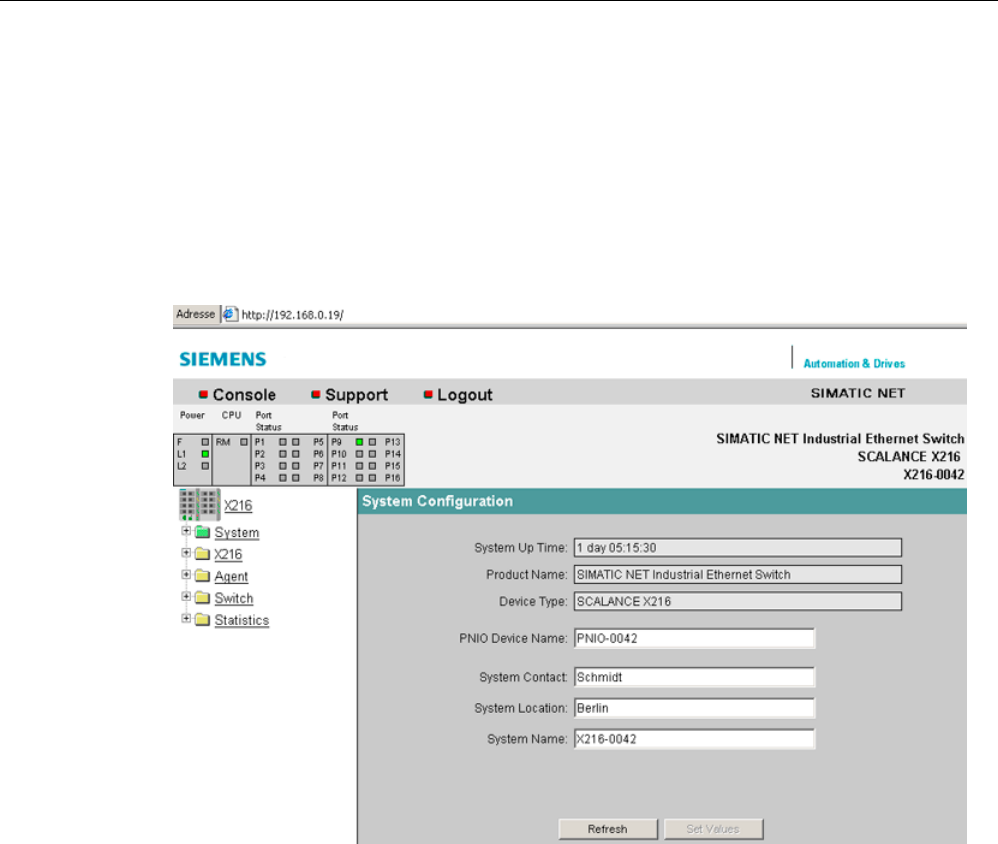Viewport: 998px width, 844px height.
Task: Click the System Configuration heading
Action: pyautogui.click(x=437, y=502)
